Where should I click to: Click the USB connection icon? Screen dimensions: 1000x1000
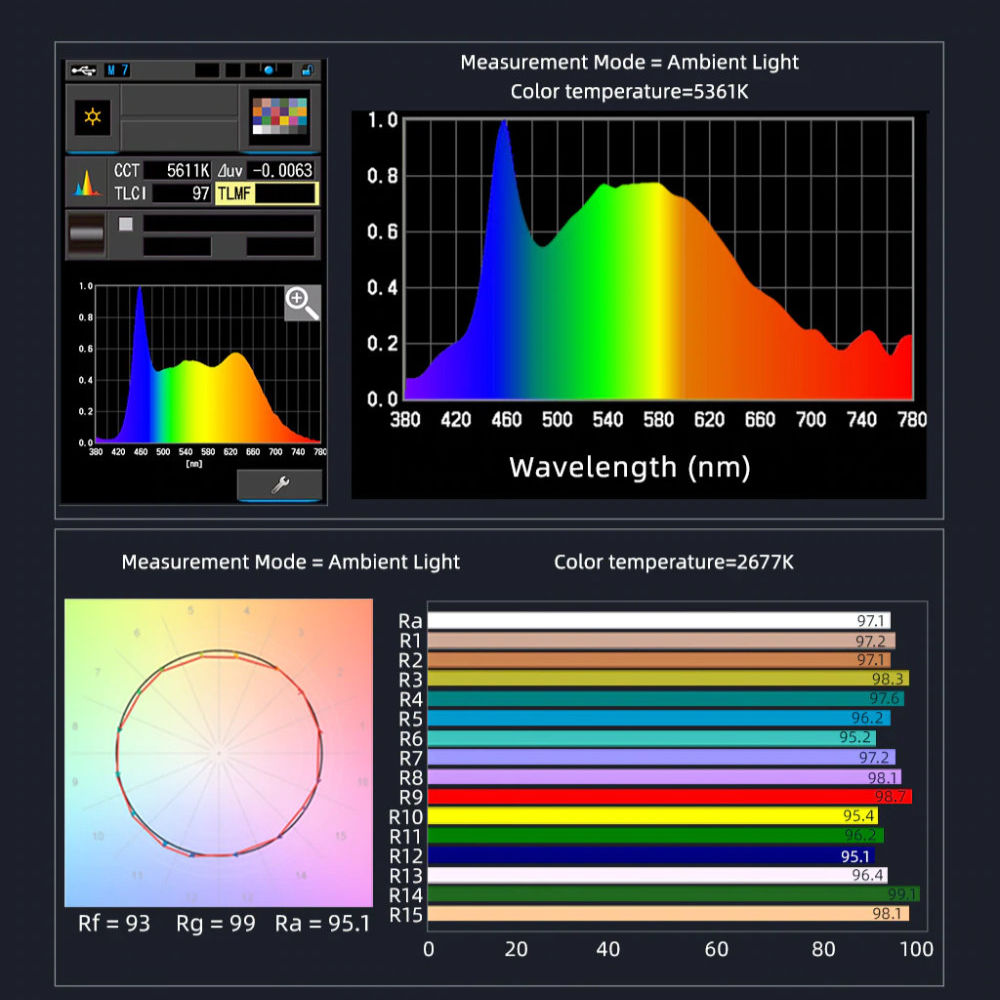pos(82,70)
